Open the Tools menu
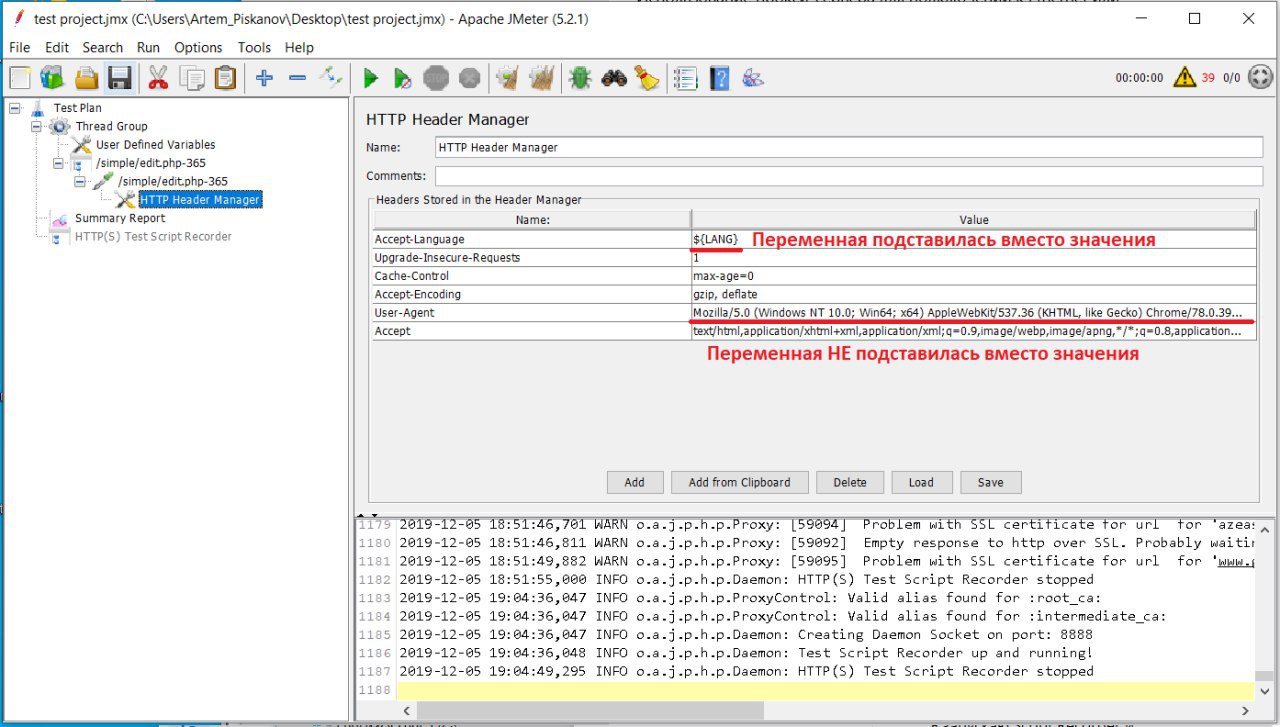 (x=254, y=47)
